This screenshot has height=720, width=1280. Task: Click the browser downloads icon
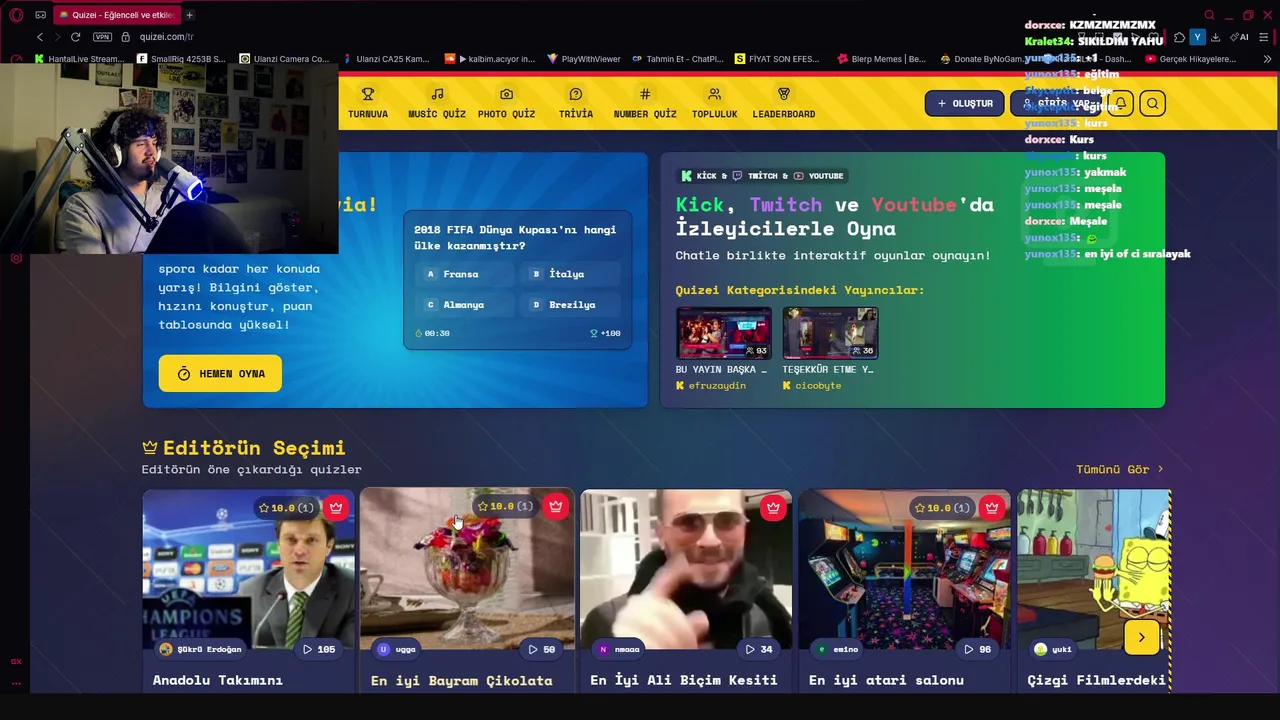[1215, 37]
